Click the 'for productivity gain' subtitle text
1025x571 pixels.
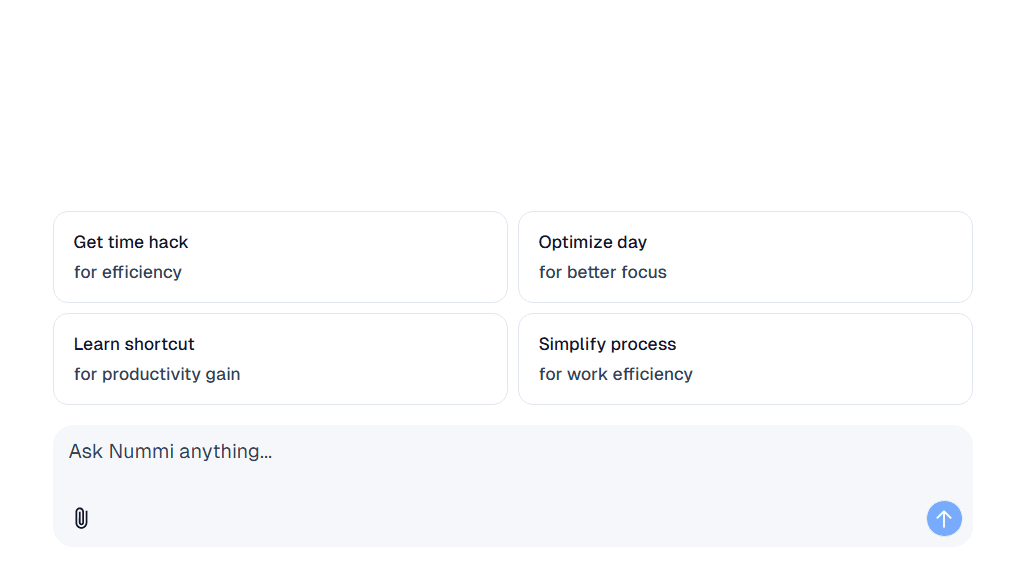(x=157, y=374)
